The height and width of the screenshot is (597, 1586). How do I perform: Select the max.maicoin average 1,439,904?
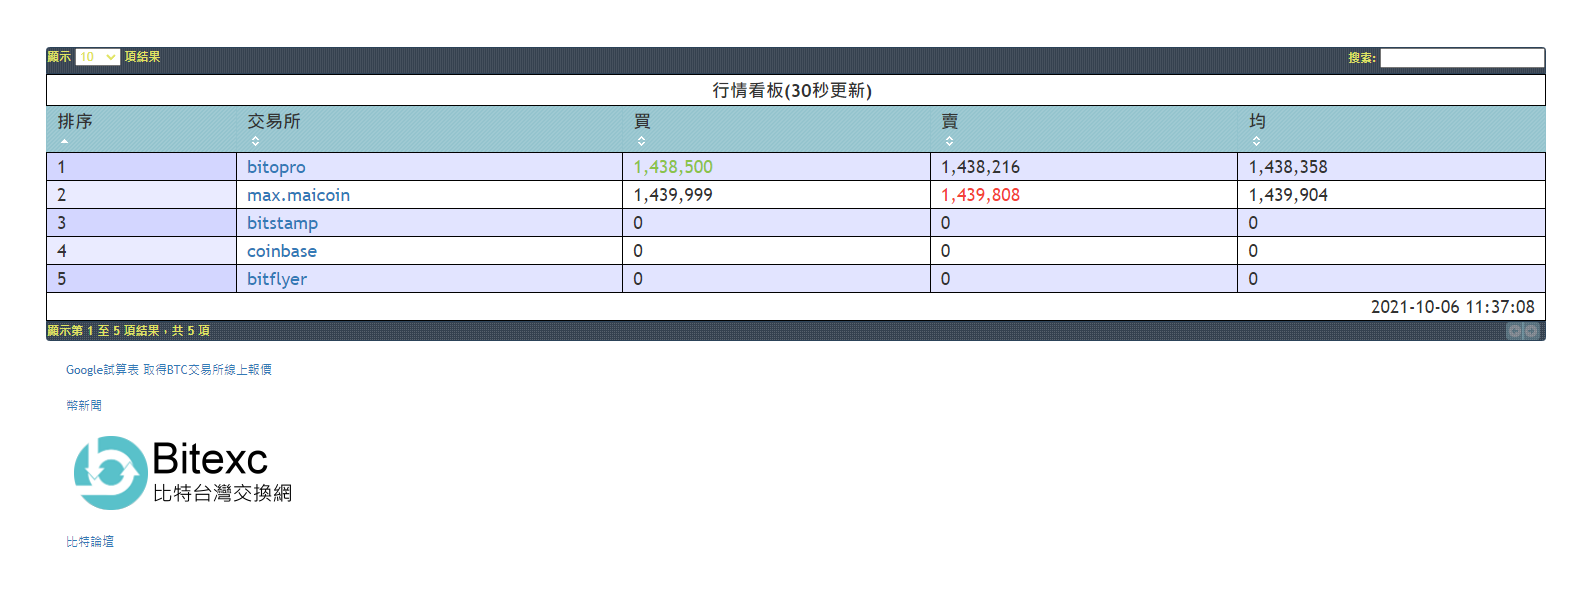tap(1288, 195)
